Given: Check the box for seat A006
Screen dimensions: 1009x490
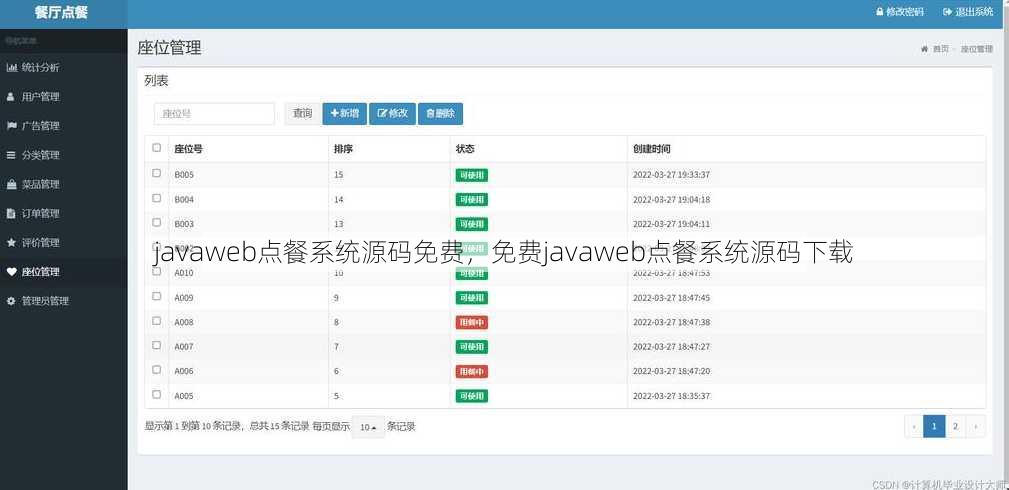Looking at the screenshot, I should pos(156,370).
